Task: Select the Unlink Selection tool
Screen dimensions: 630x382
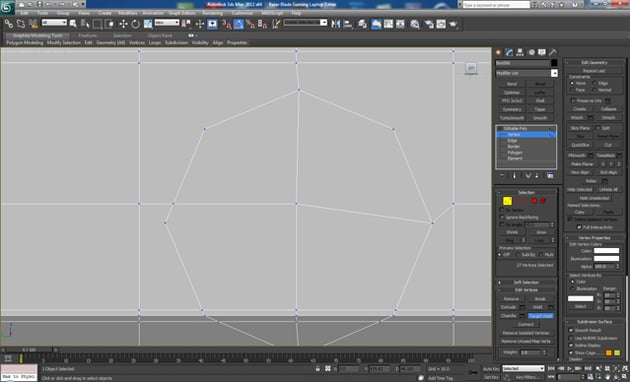Action: pos(21,24)
